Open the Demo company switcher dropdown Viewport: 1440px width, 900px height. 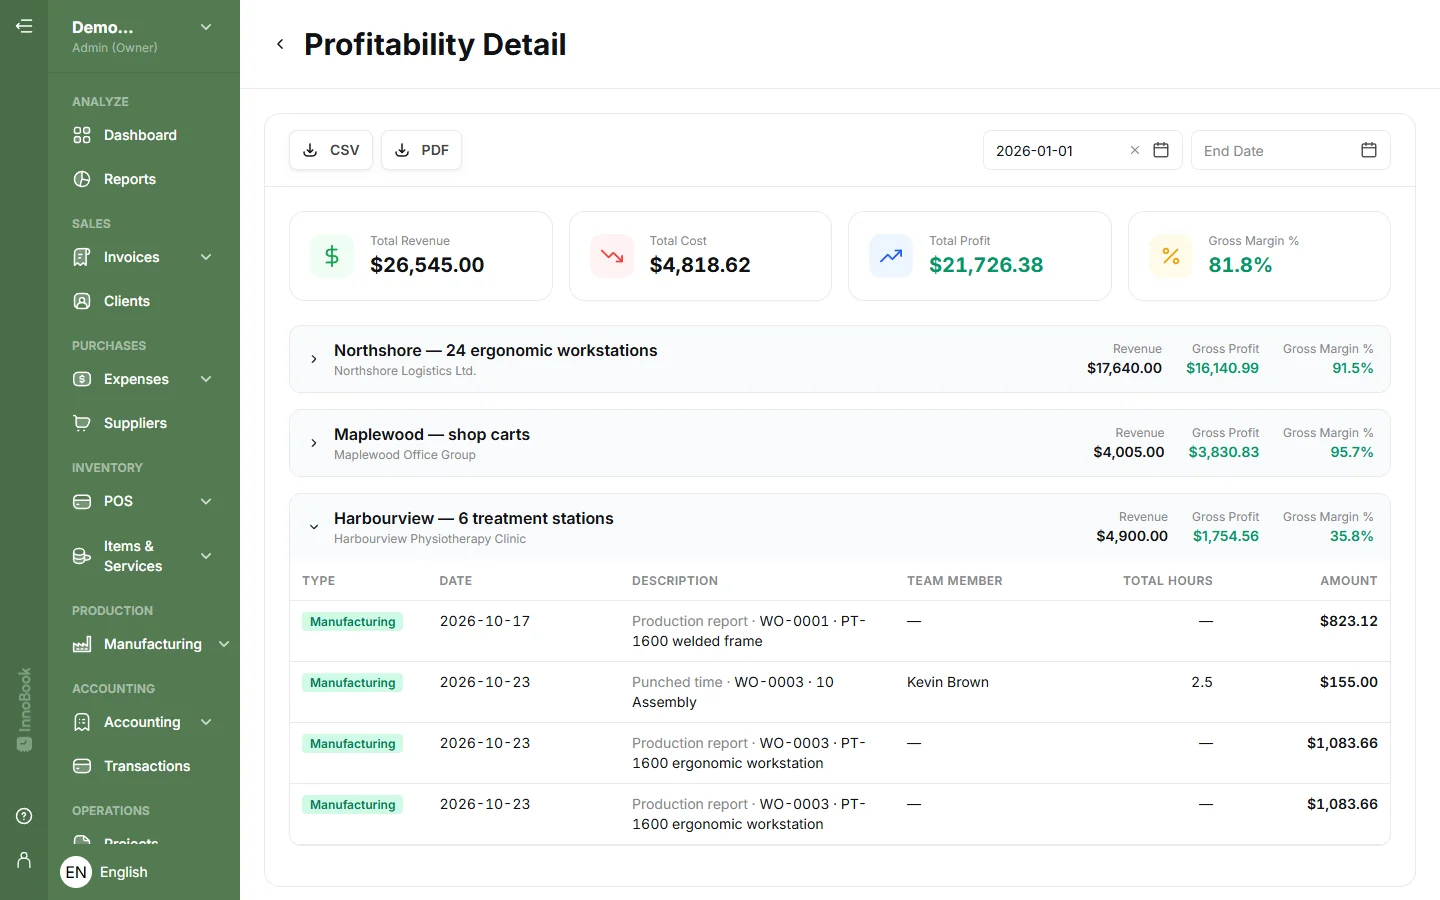pyautogui.click(x=206, y=27)
